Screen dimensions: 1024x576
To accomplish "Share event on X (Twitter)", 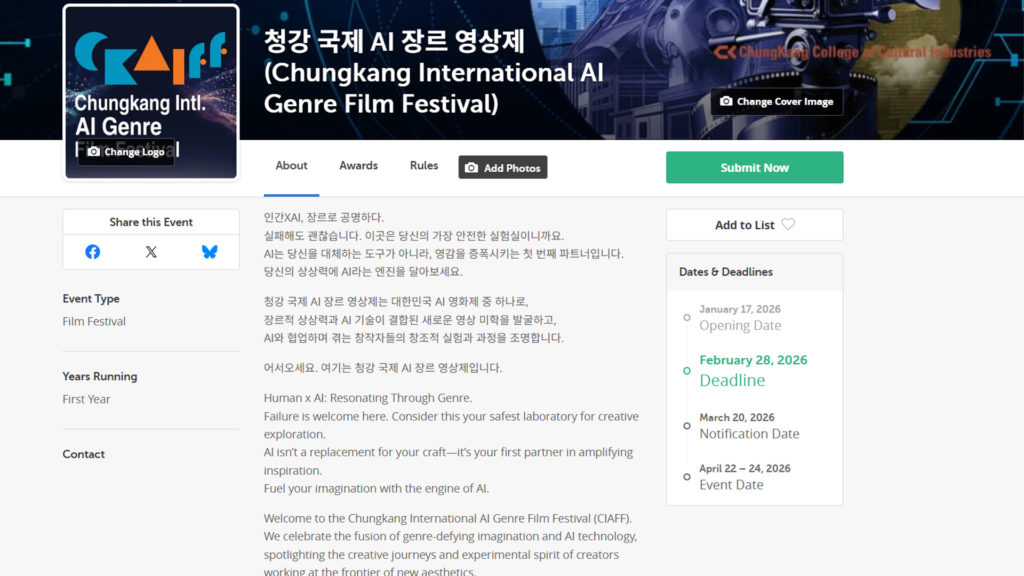I will click(x=151, y=252).
